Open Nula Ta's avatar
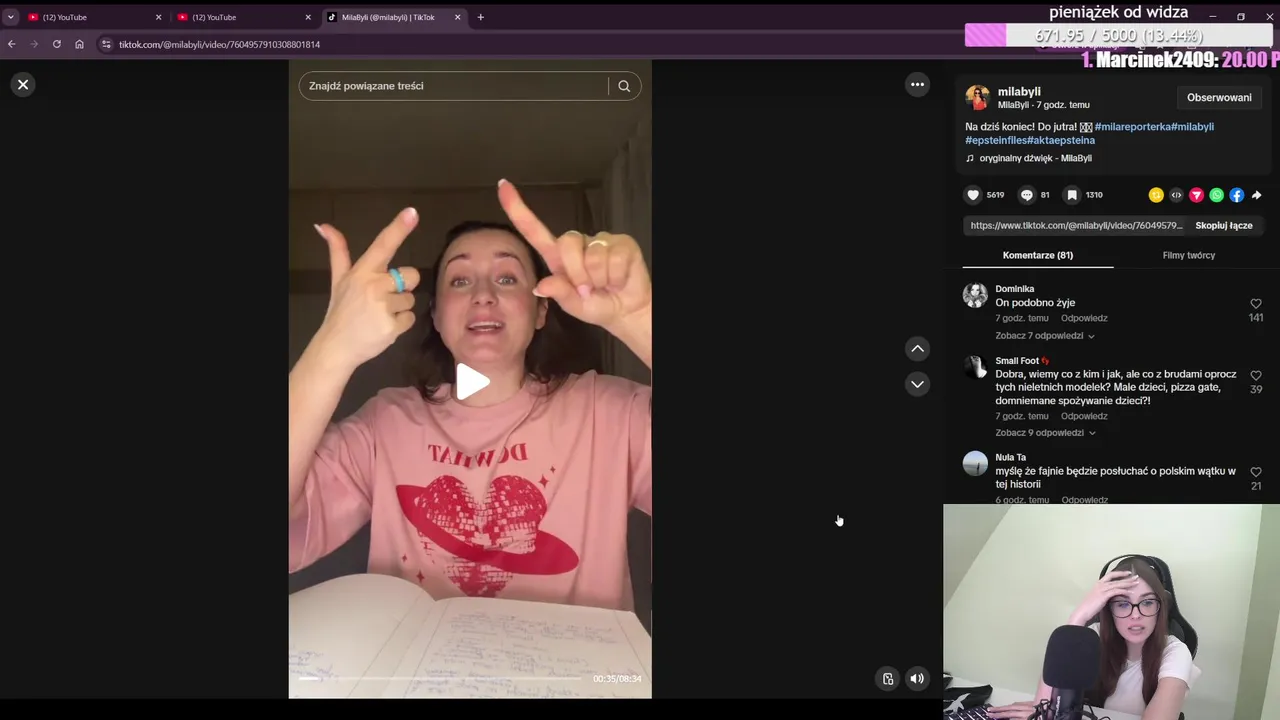This screenshot has height=720, width=1280. tap(975, 464)
